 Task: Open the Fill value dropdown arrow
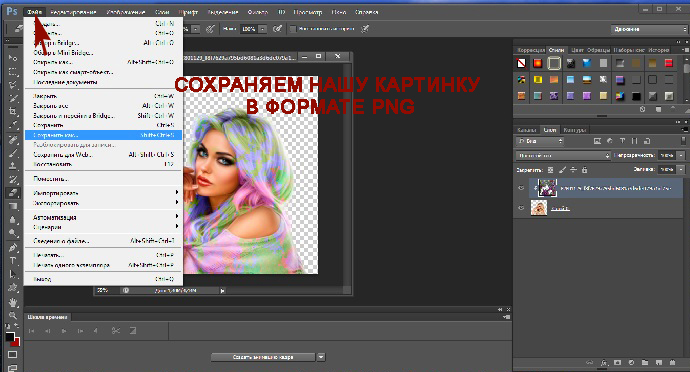pyautogui.click(x=681, y=169)
